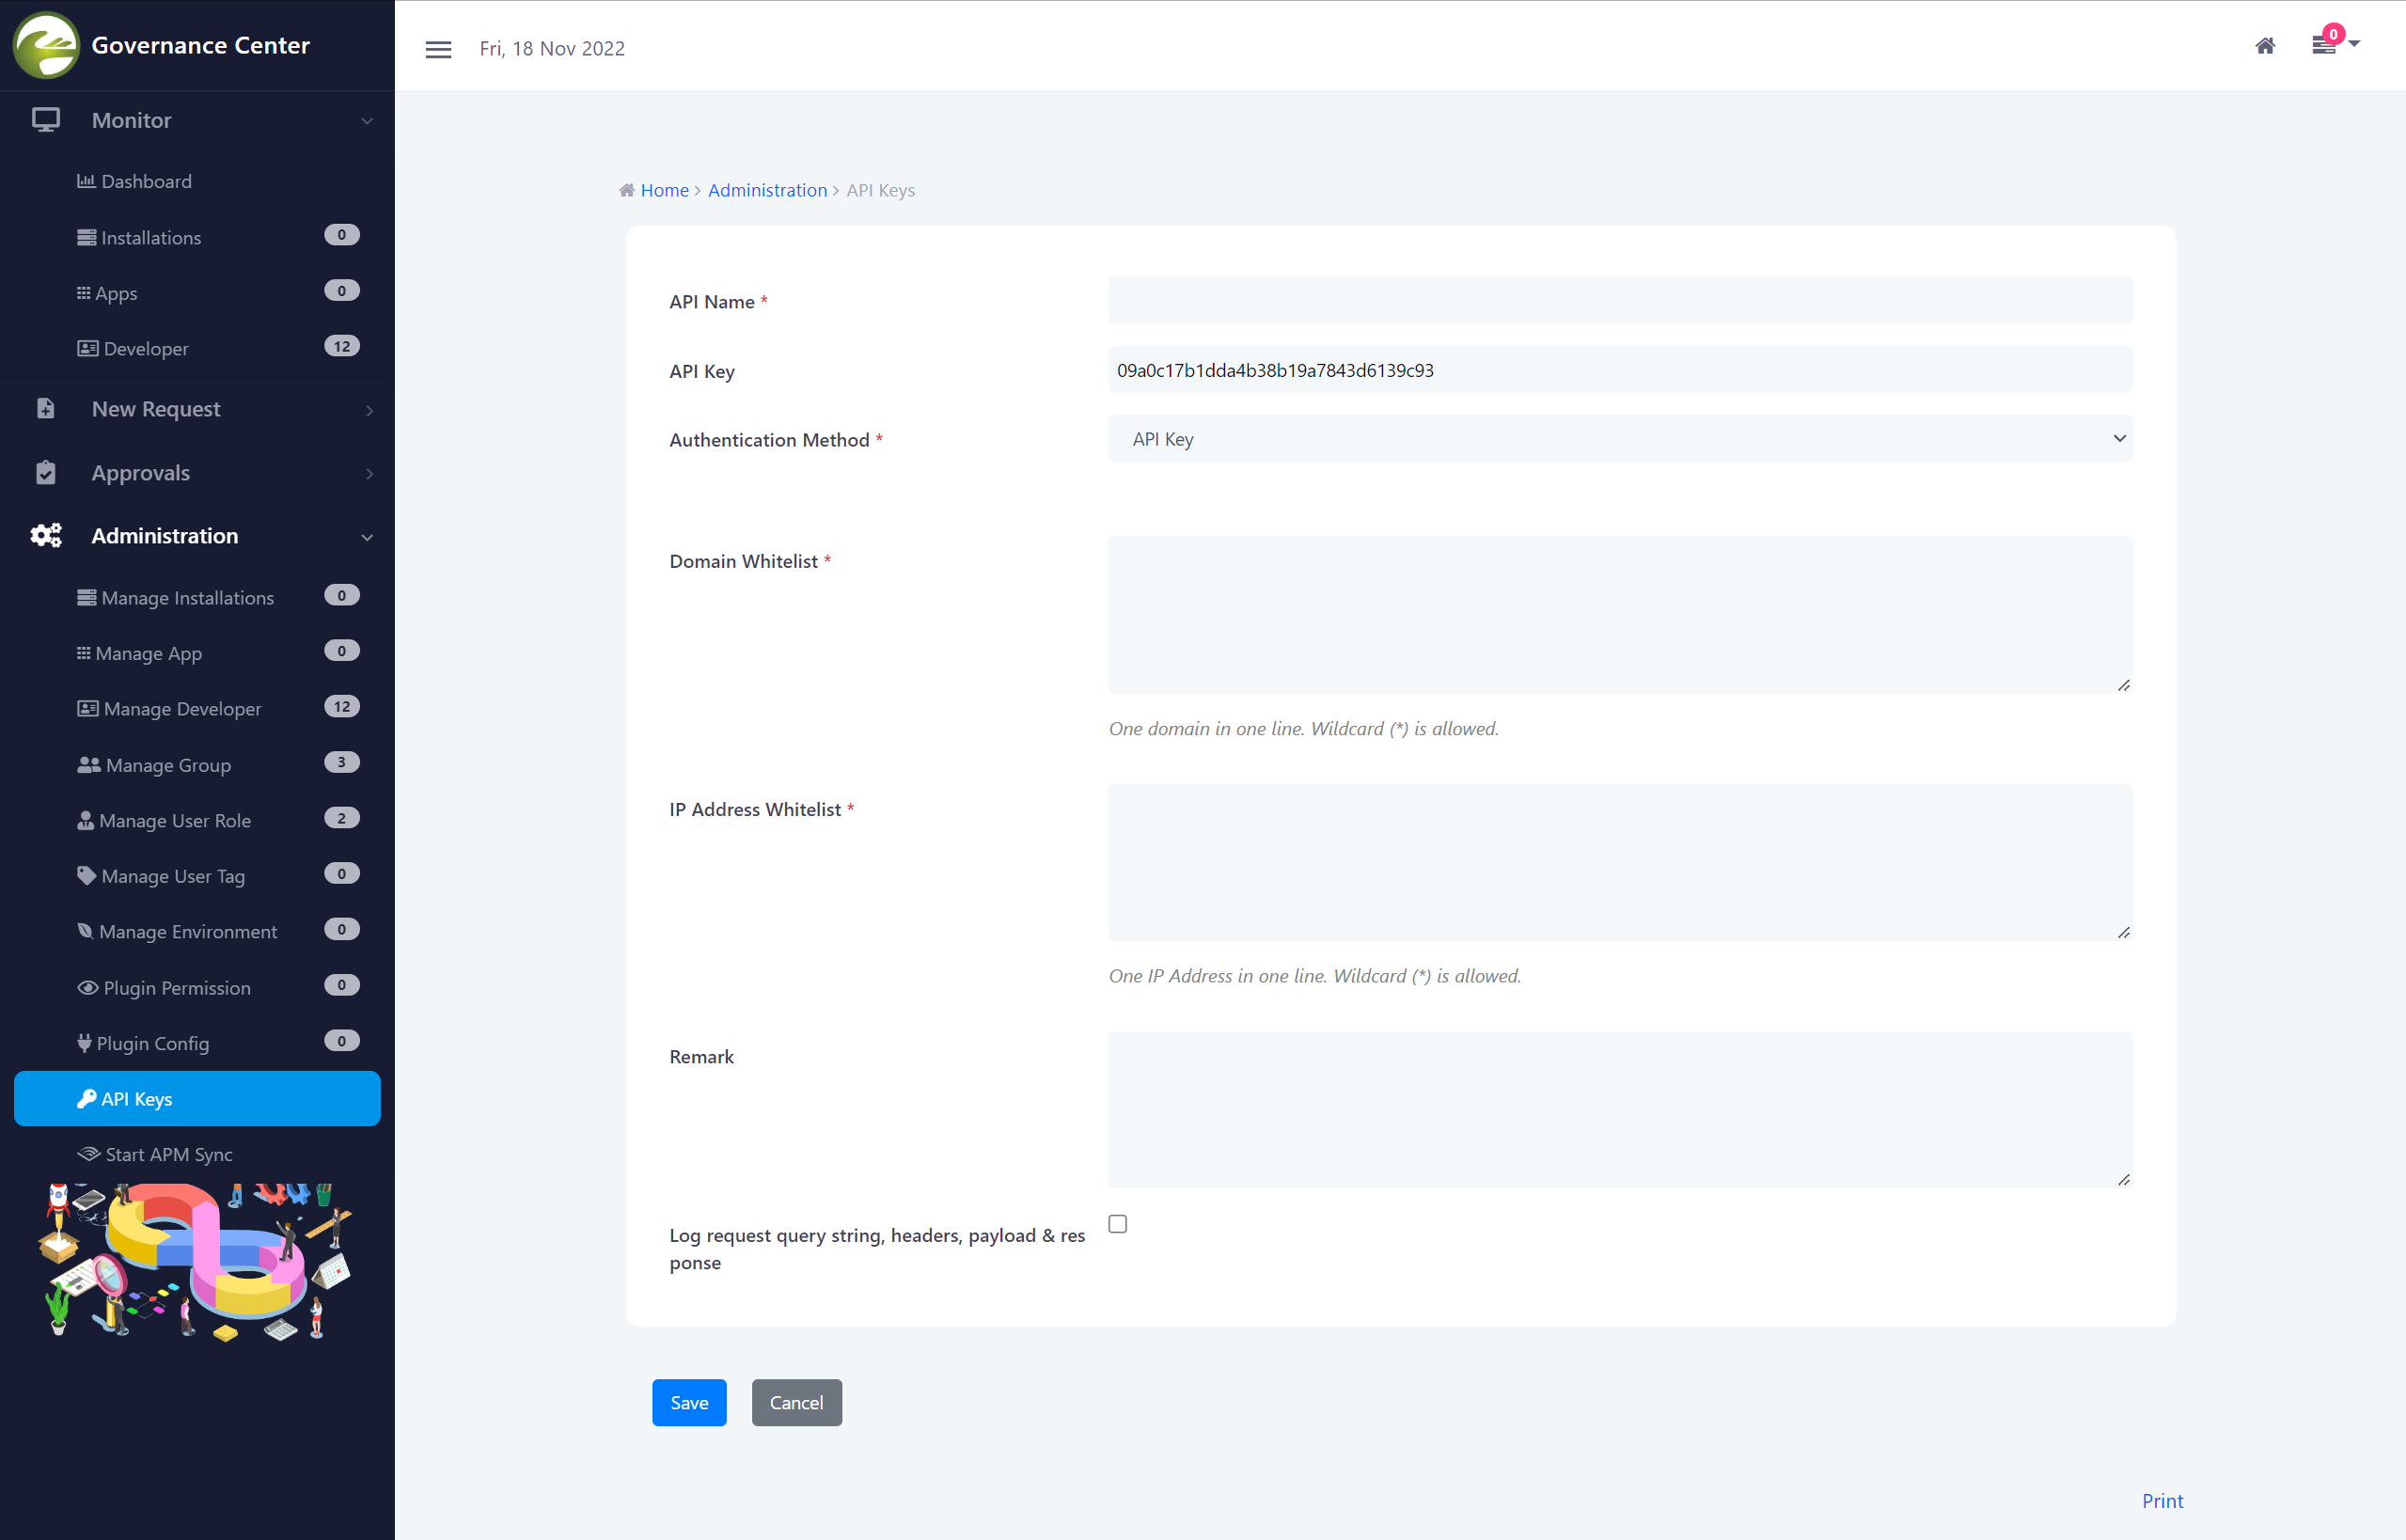Click into the API Name field

click(1619, 301)
